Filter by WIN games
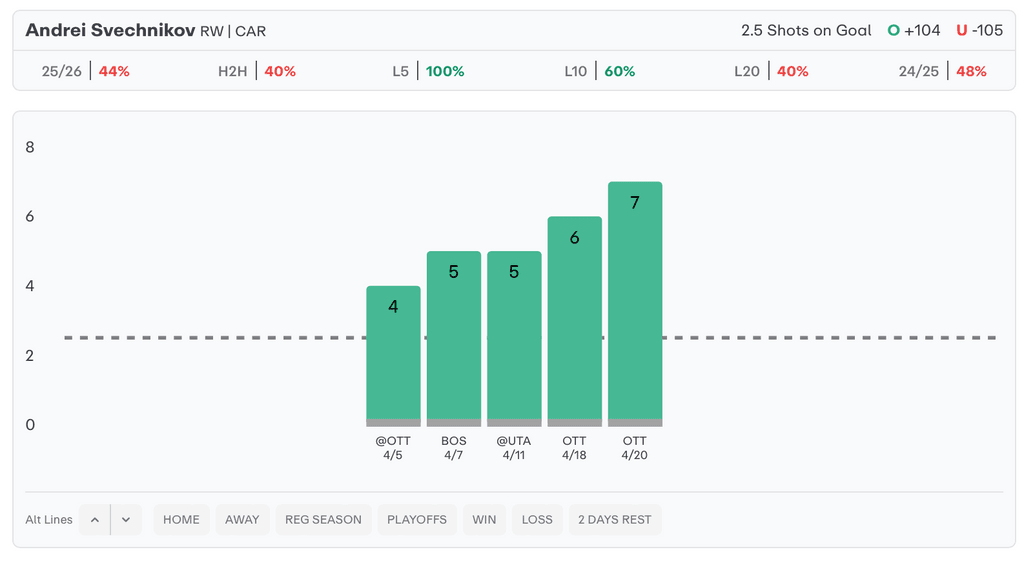Image resolution: width=1024 pixels, height=563 pixels. point(484,520)
